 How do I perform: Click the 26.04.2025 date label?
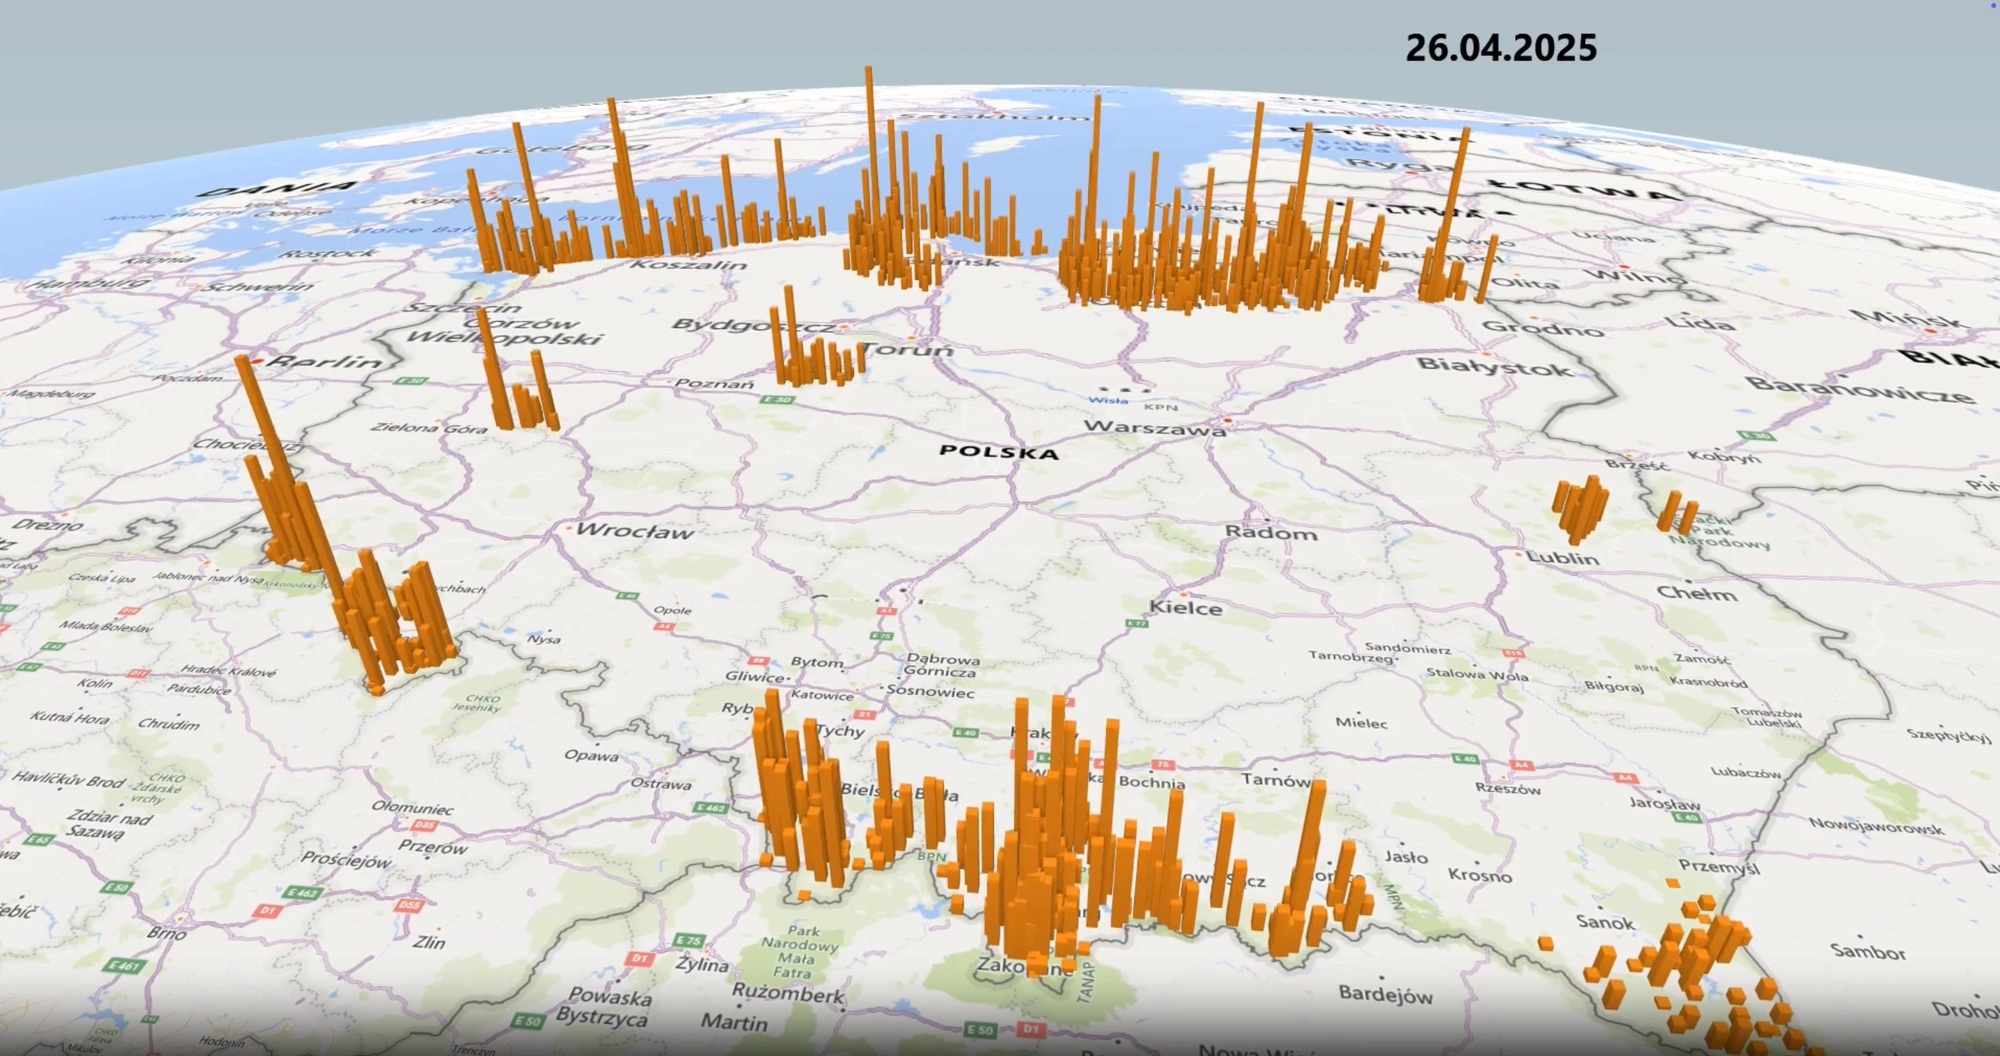click(x=1501, y=48)
